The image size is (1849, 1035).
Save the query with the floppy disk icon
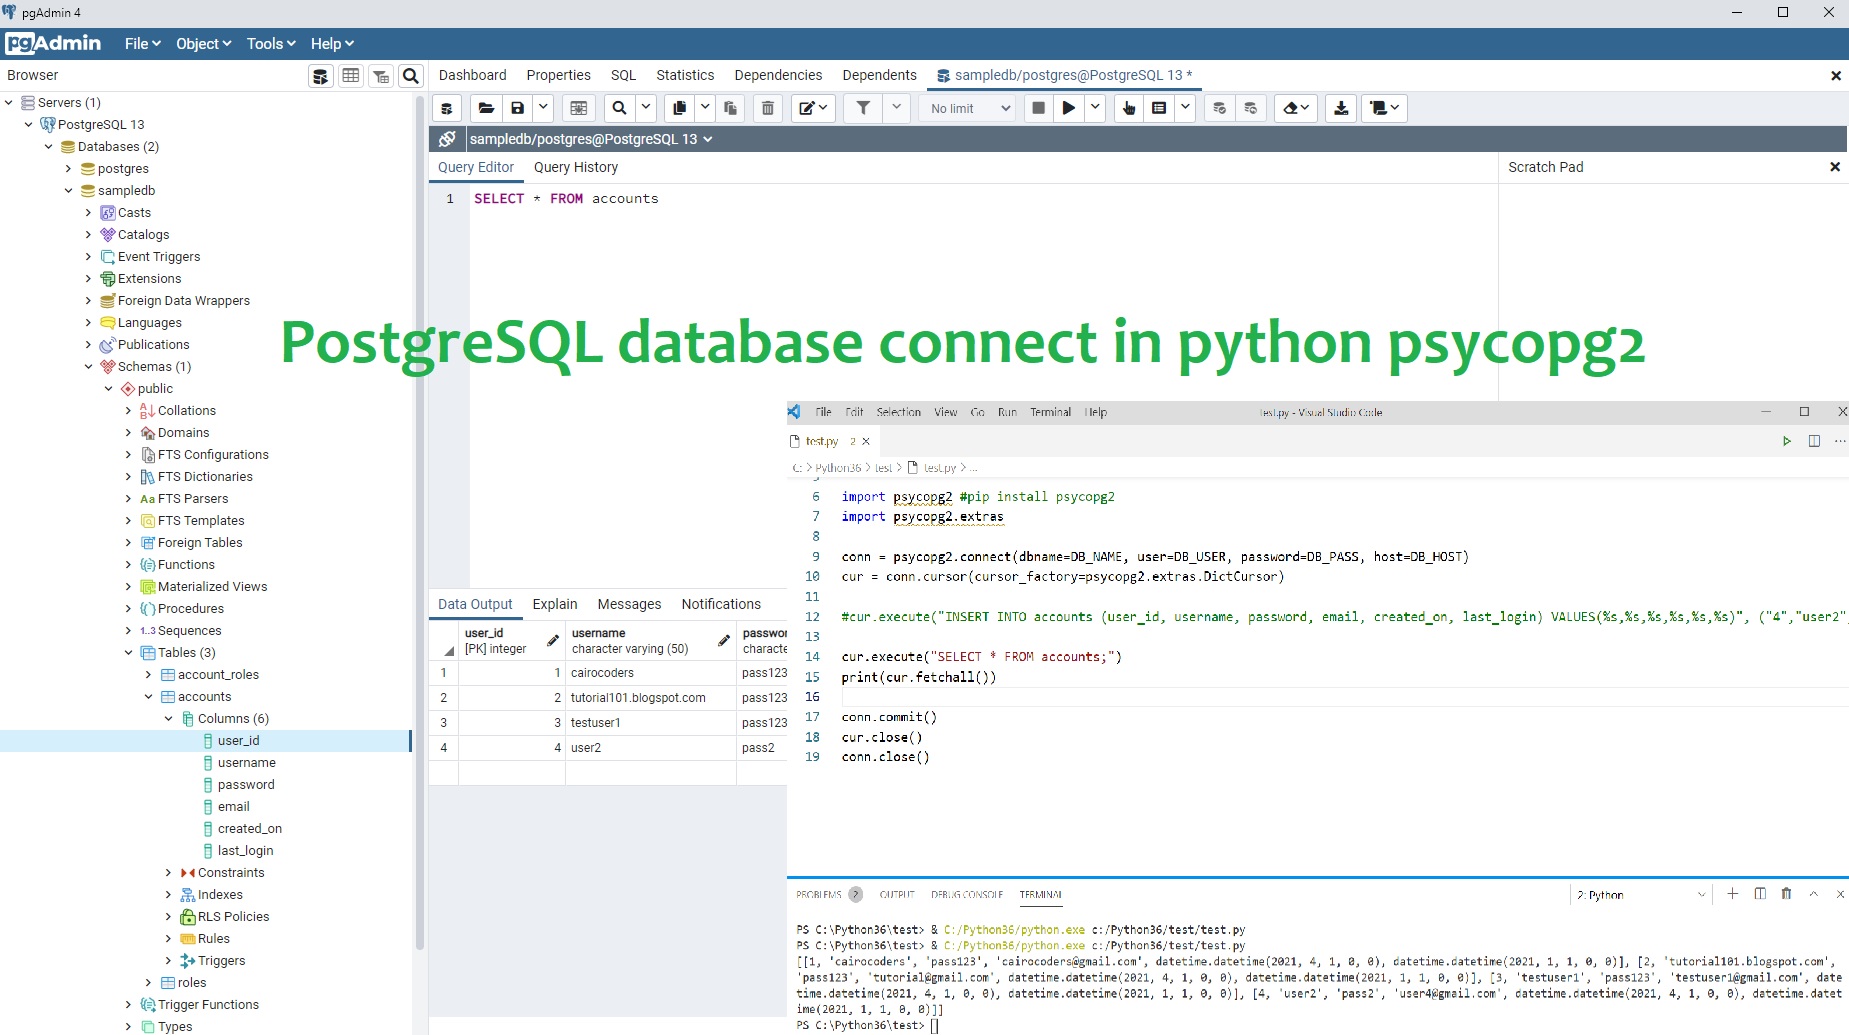tap(517, 108)
